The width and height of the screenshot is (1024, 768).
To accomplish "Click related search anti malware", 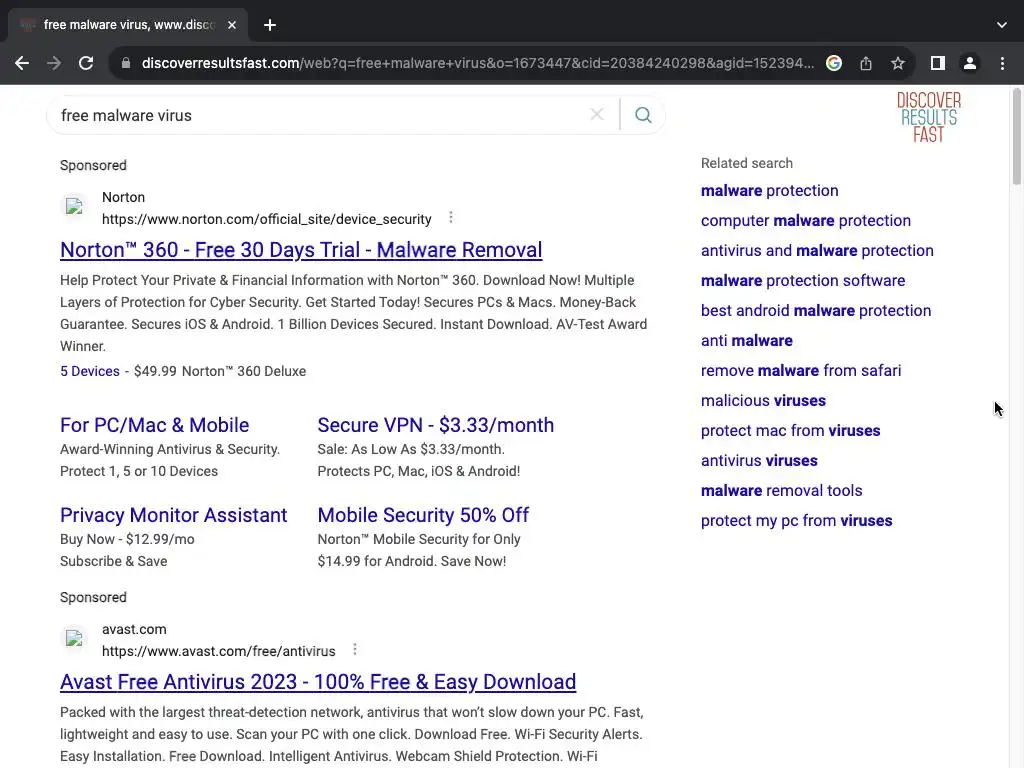I will pos(746,341).
